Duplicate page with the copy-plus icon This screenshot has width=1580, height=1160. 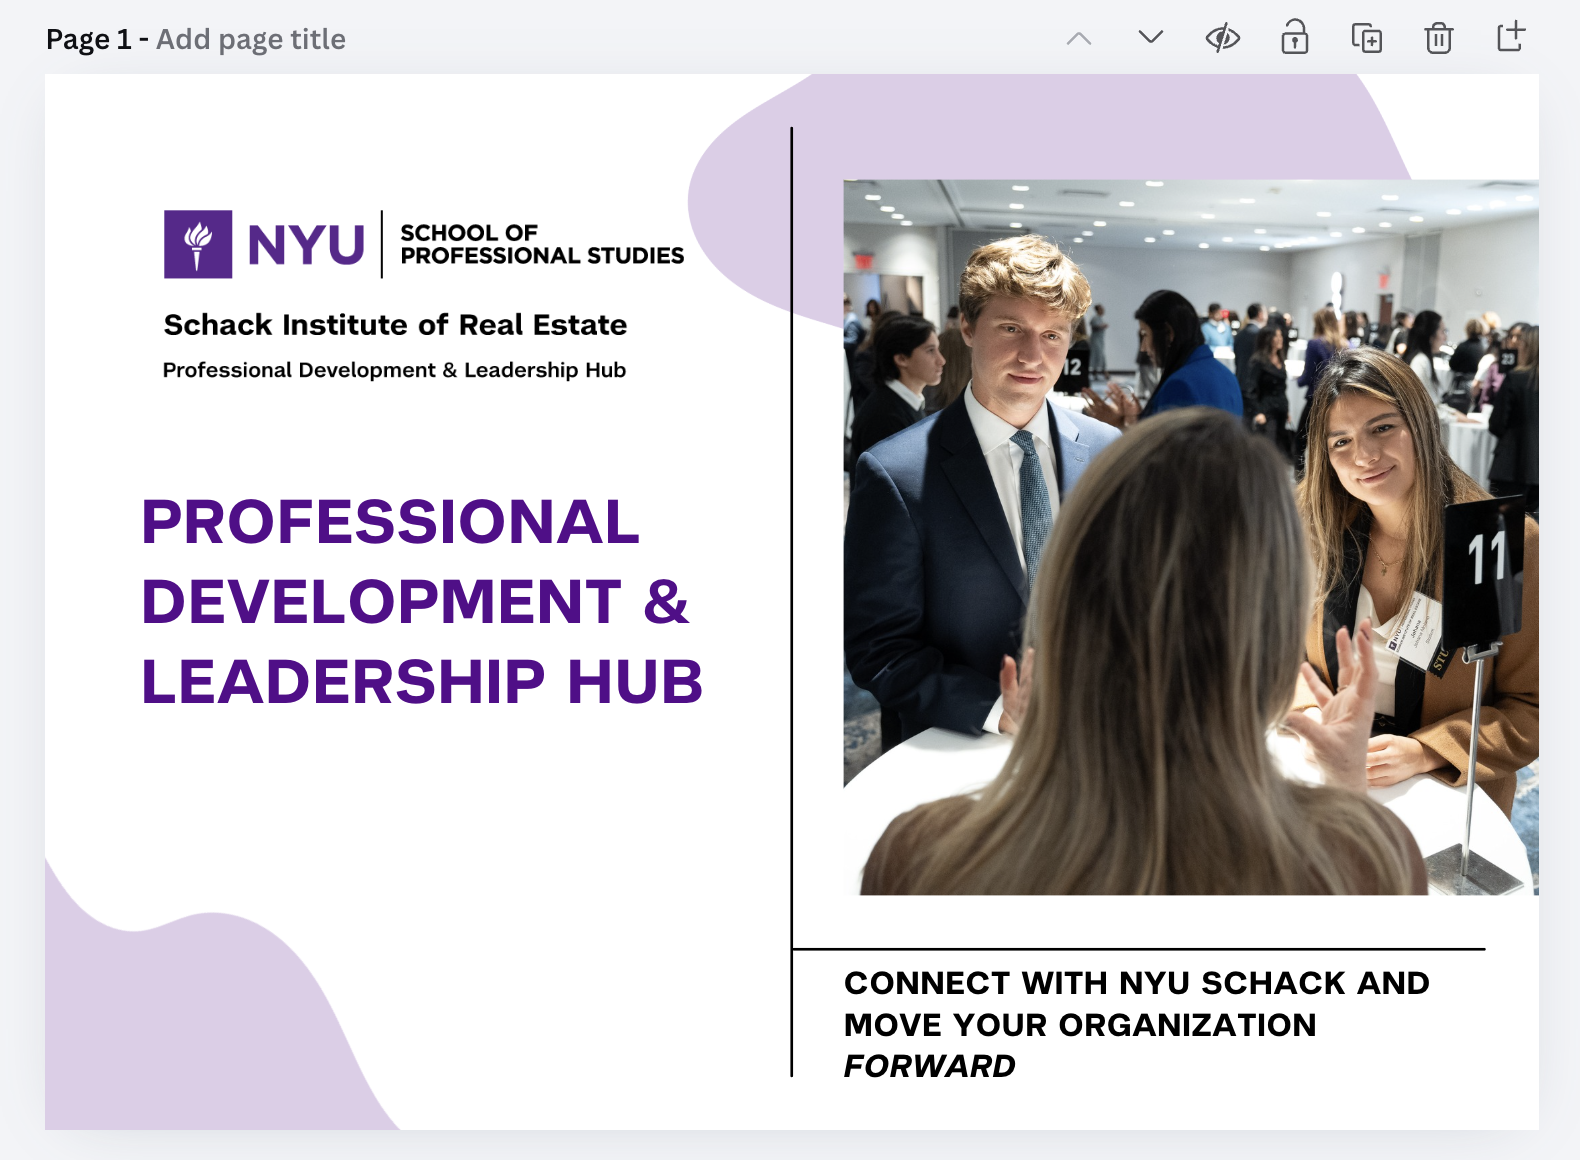pos(1367,38)
